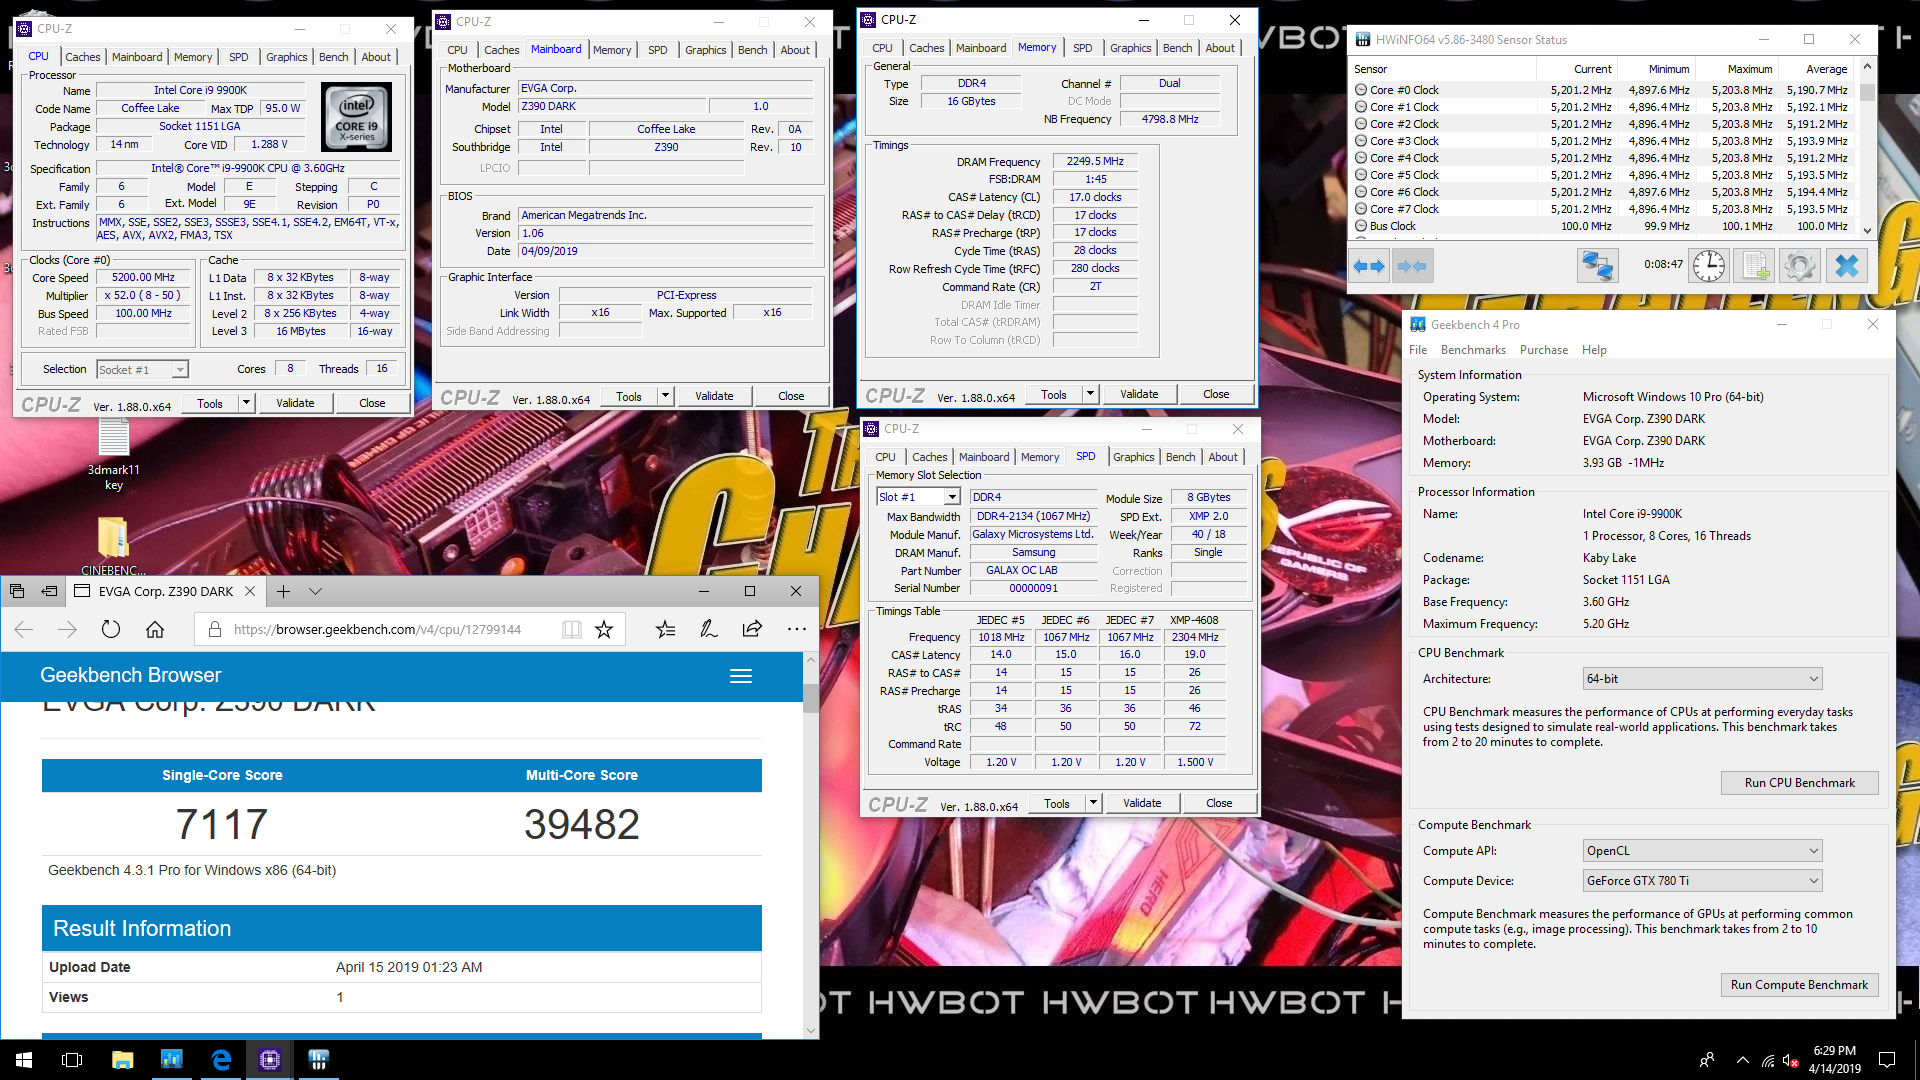Expand Tools arrow in CPU-Z Mainboard window
This screenshot has width=1920, height=1080.
pyautogui.click(x=665, y=396)
